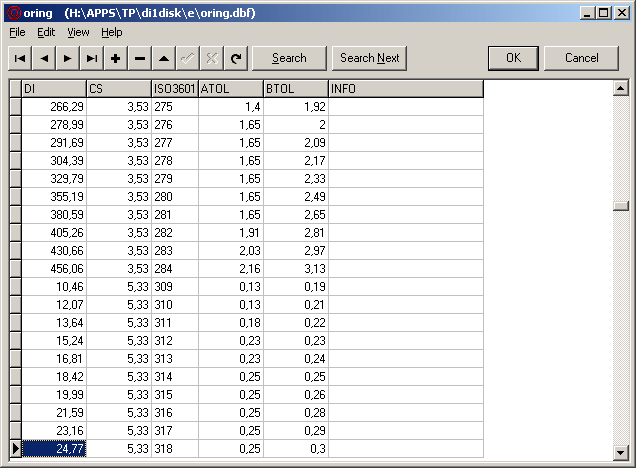Open the File menu

pyautogui.click(x=17, y=32)
